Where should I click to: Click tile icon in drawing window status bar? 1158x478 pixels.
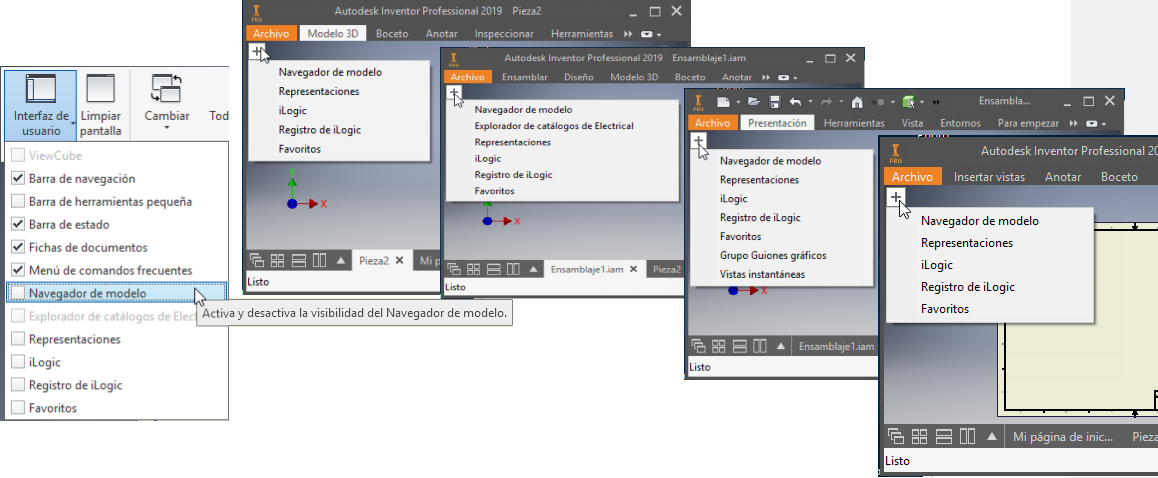pyautogui.click(x=920, y=436)
